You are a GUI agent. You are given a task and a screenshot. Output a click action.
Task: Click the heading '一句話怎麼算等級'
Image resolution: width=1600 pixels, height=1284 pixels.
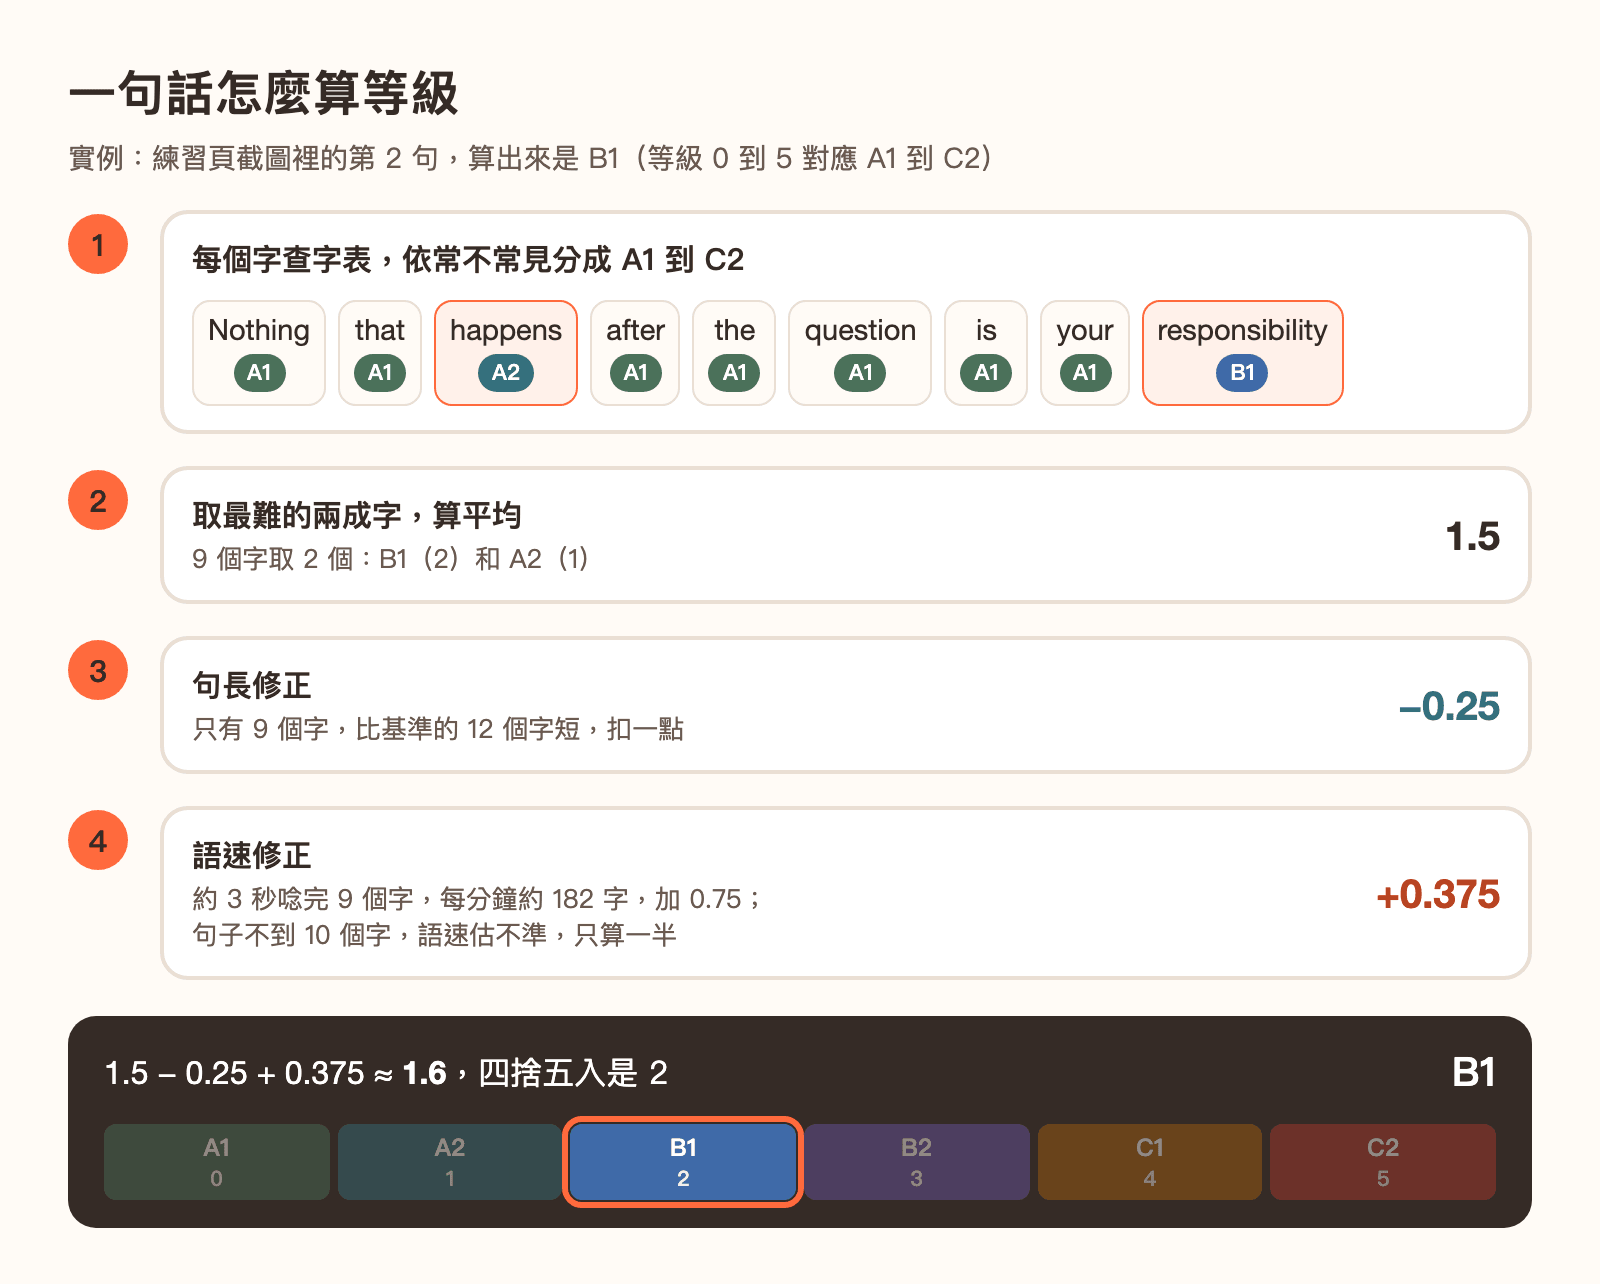(x=263, y=94)
